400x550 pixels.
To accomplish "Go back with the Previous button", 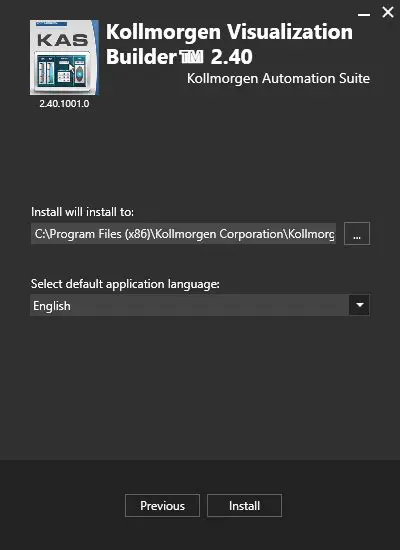I will click(x=162, y=505).
